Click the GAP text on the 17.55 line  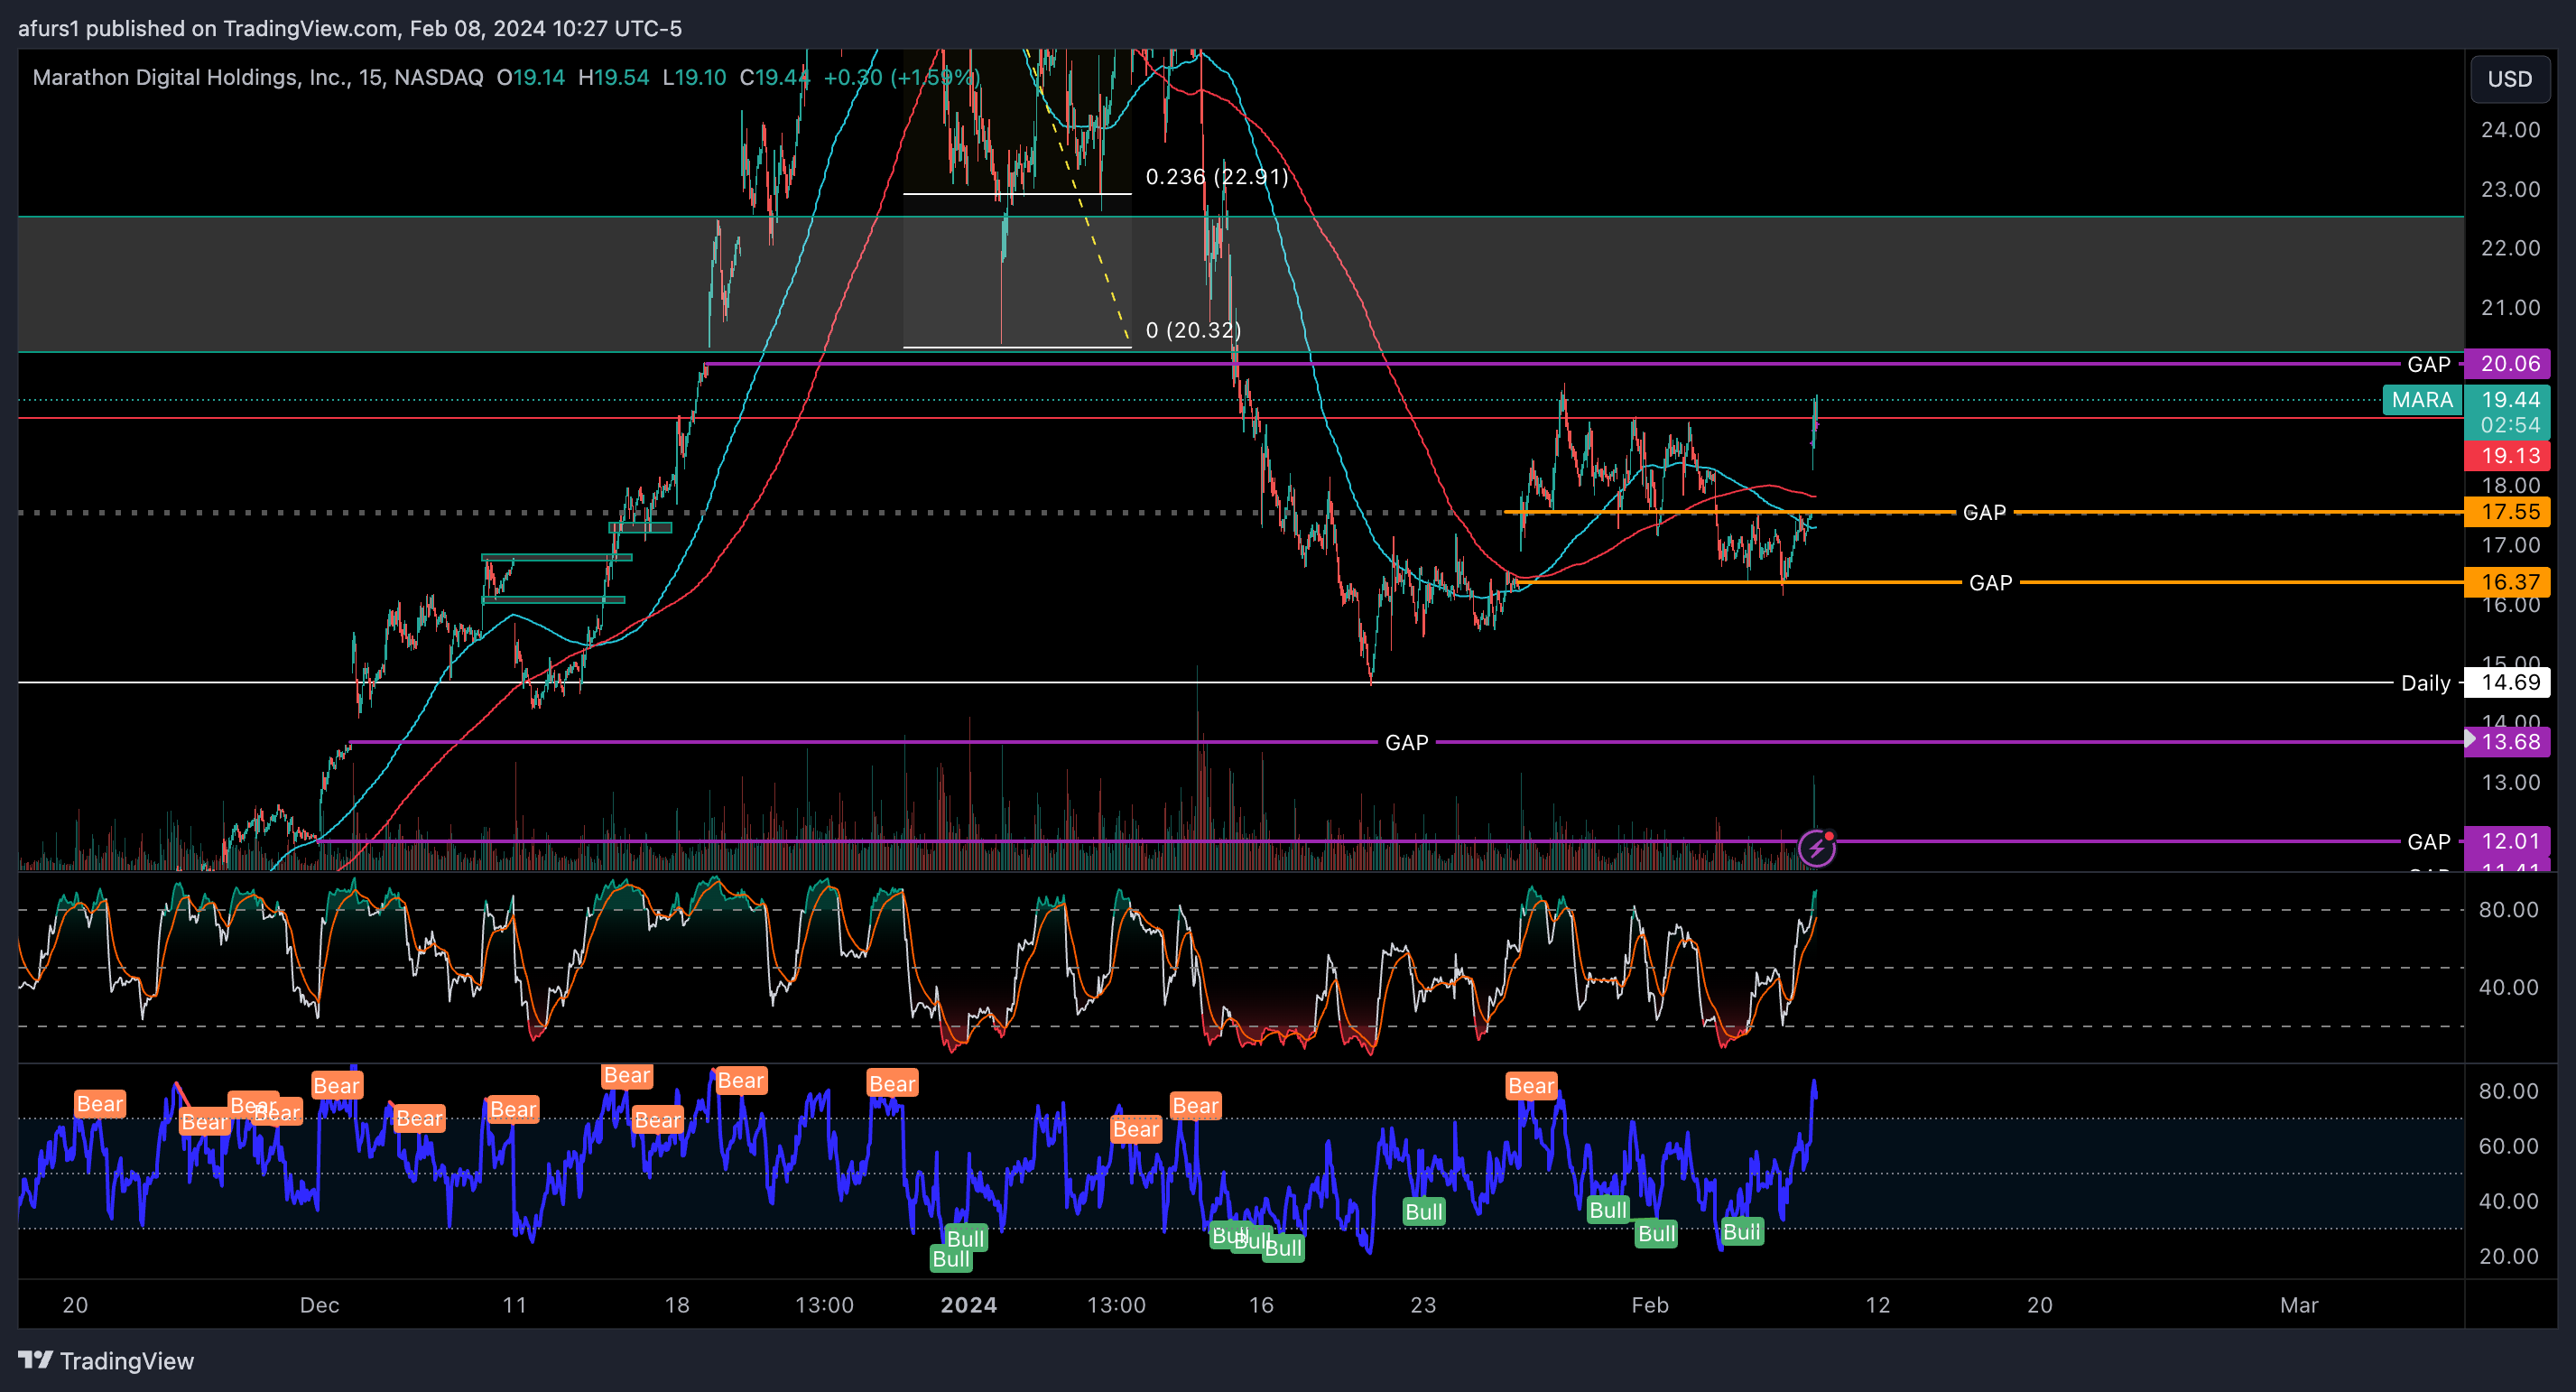click(x=1984, y=512)
